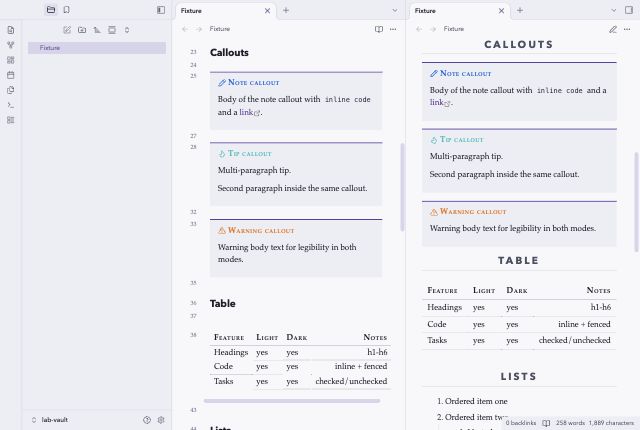Navigate forward in the reading pane
The image size is (640, 430).
(x=433, y=29)
